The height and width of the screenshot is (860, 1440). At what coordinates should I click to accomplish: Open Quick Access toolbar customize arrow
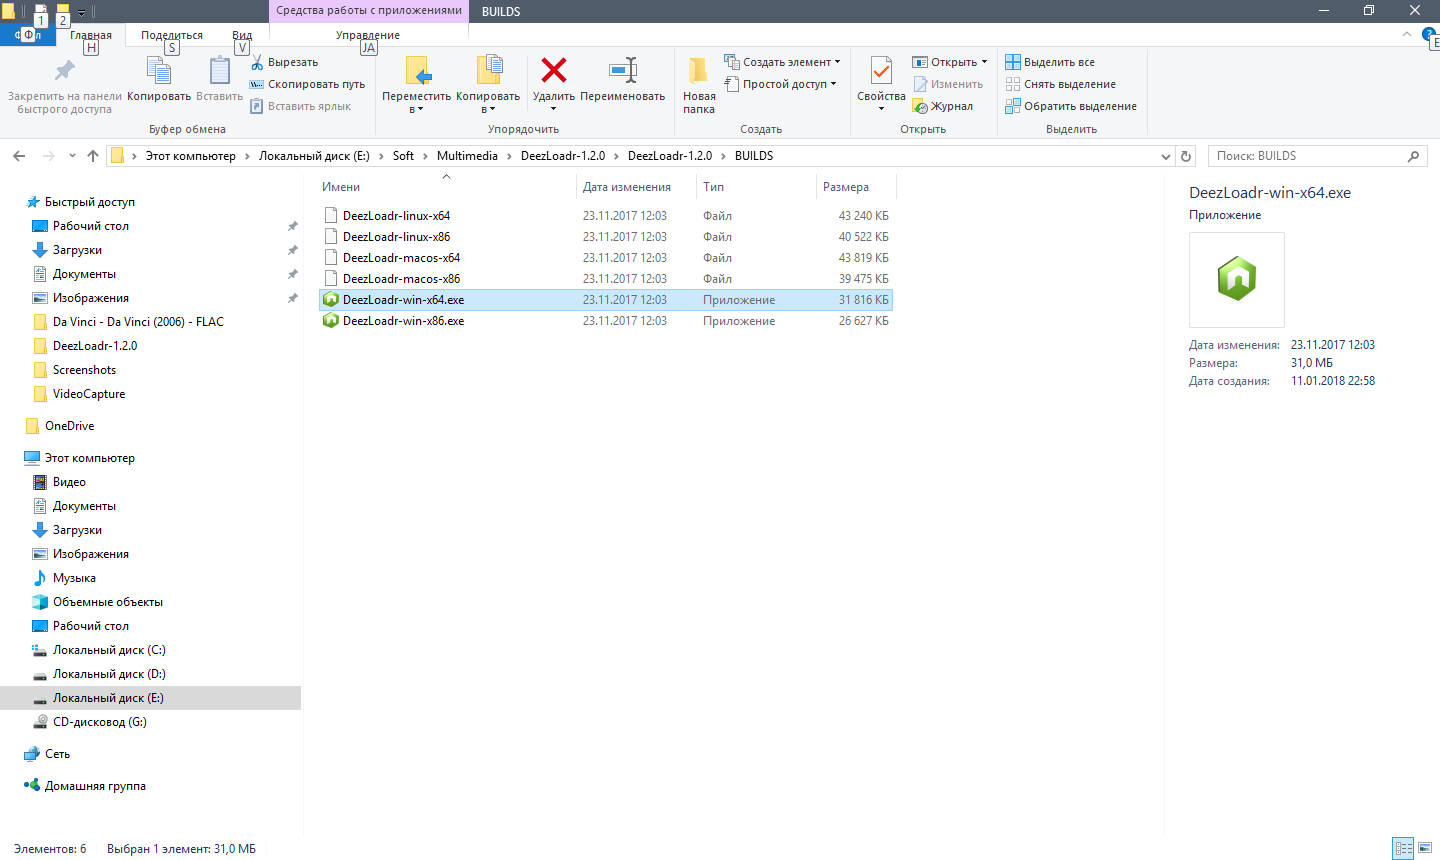81,12
